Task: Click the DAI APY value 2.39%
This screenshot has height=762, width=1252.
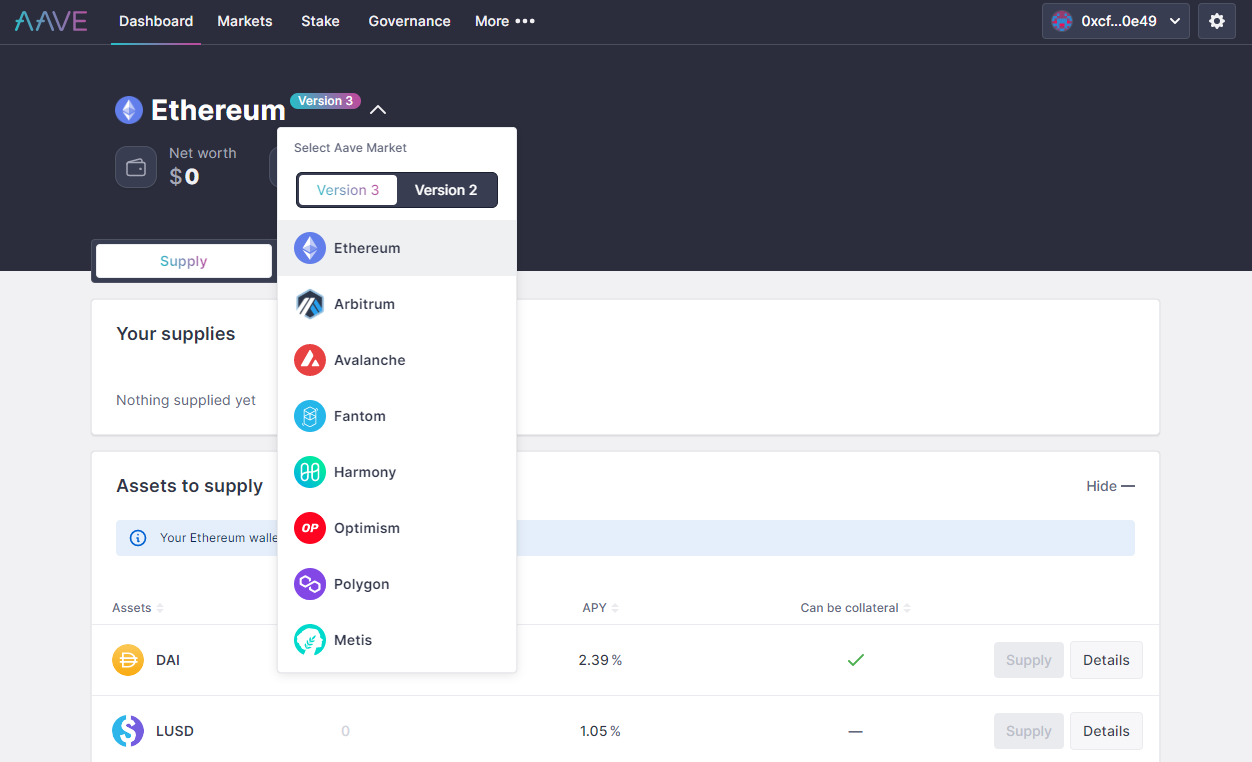Action: pyautogui.click(x=600, y=660)
